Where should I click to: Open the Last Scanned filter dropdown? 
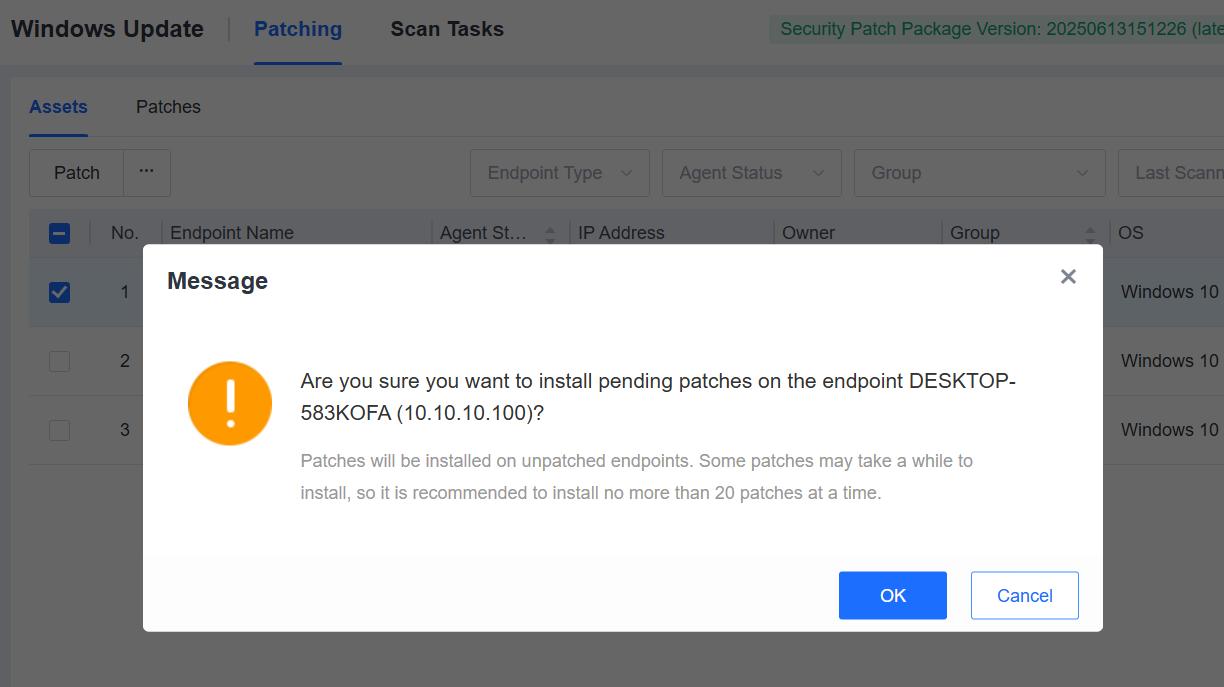coord(1171,173)
